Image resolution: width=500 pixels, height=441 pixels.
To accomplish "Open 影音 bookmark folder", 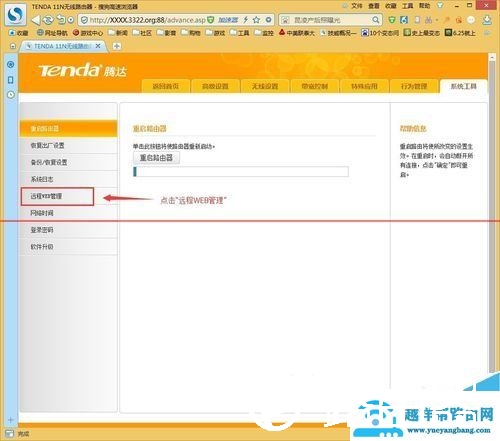I will pyautogui.click(x=167, y=33).
